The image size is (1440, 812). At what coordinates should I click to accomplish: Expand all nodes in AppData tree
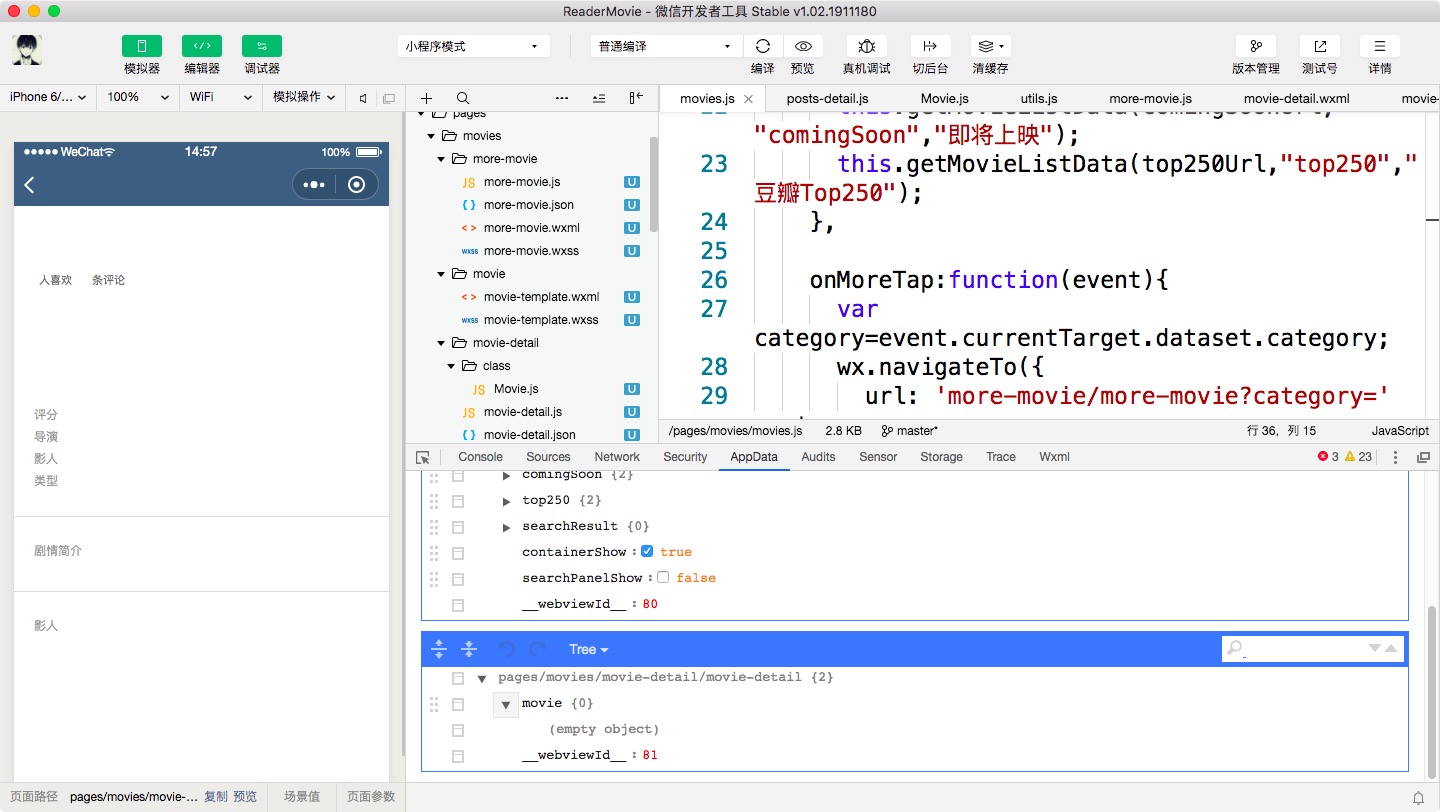(x=439, y=649)
